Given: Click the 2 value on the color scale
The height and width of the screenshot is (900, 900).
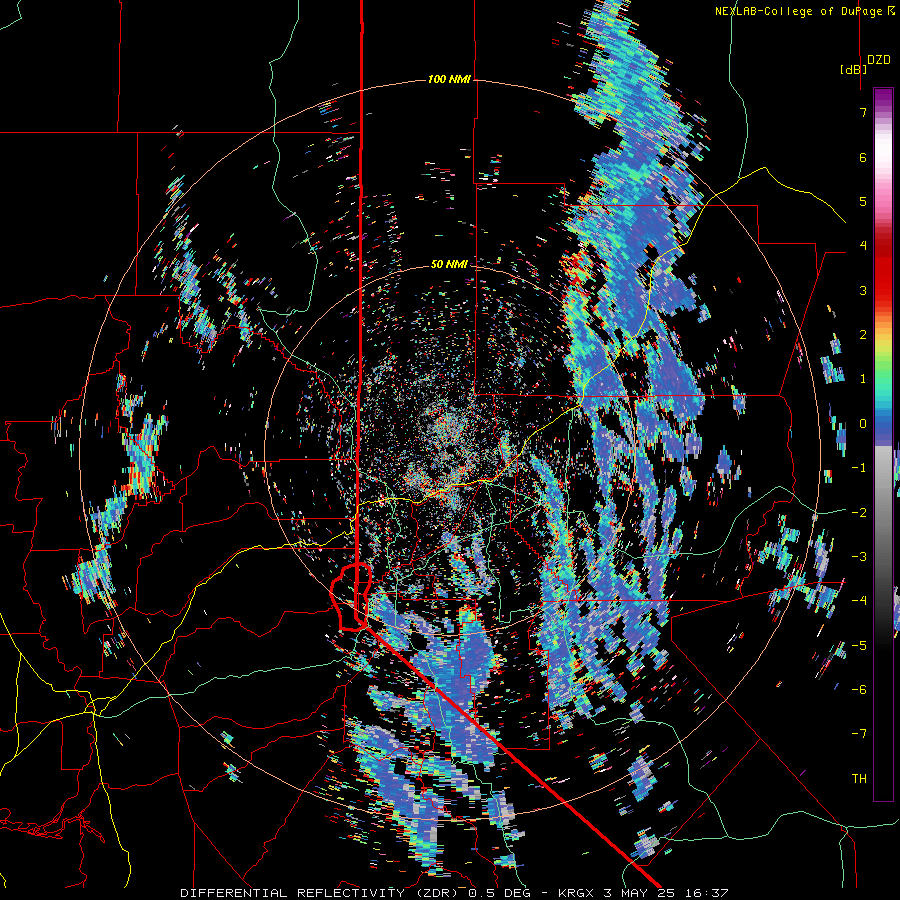Looking at the screenshot, I should click(x=863, y=335).
